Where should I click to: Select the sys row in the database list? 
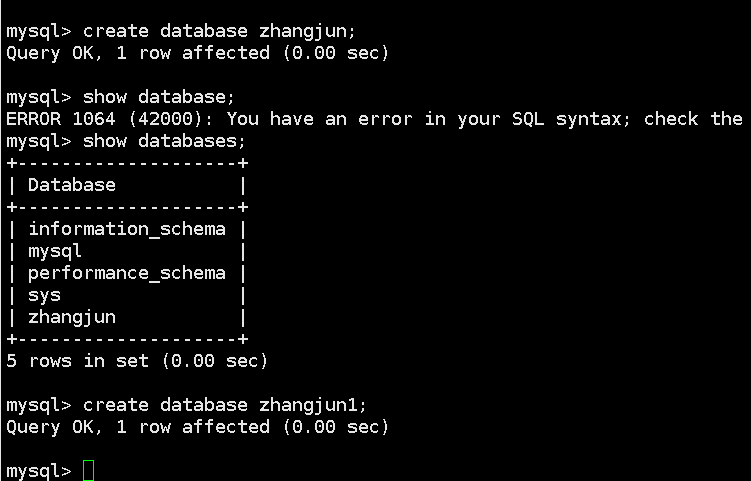[x=44, y=295]
